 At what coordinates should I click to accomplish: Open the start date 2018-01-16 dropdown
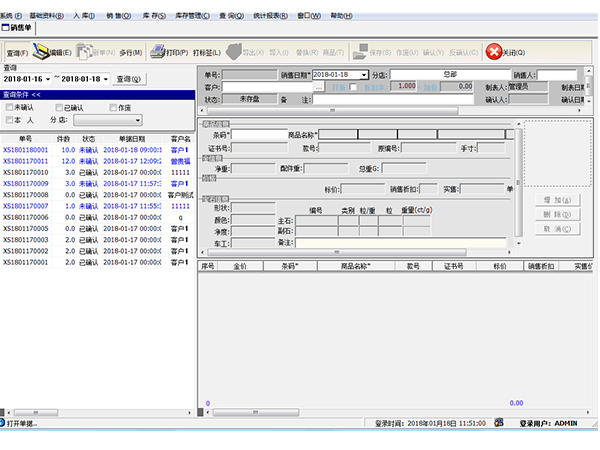pyautogui.click(x=48, y=79)
